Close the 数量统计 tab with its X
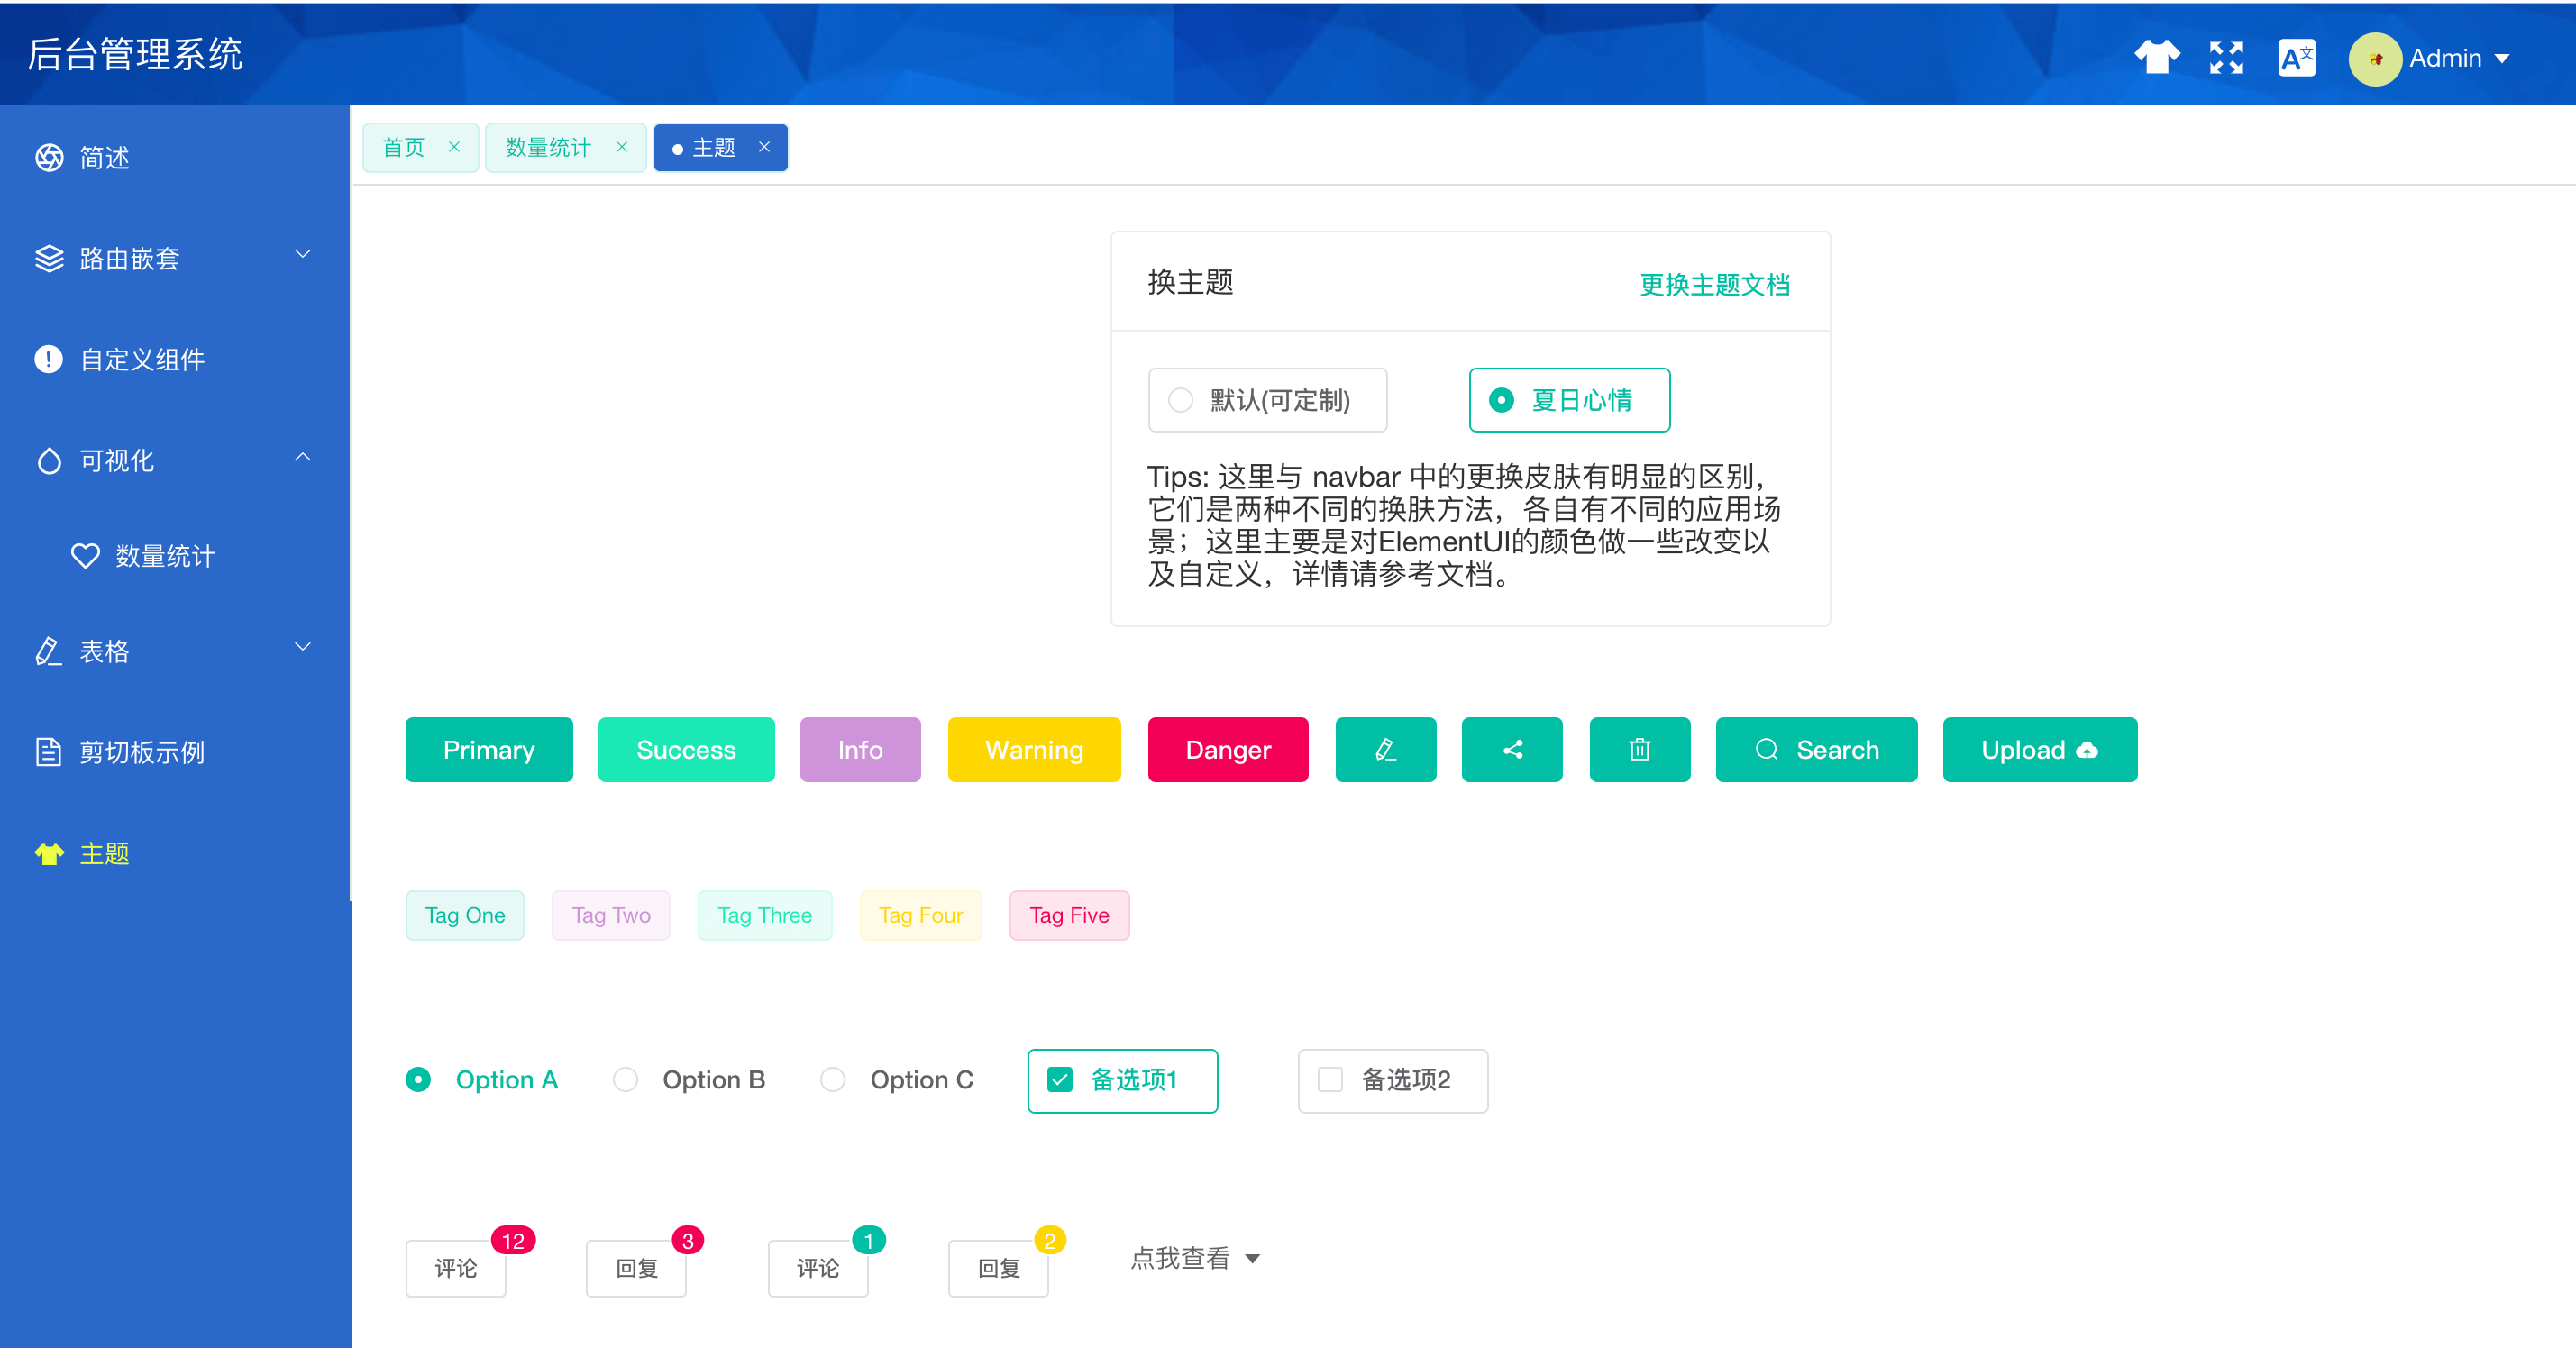The image size is (2576, 1348). tap(622, 147)
